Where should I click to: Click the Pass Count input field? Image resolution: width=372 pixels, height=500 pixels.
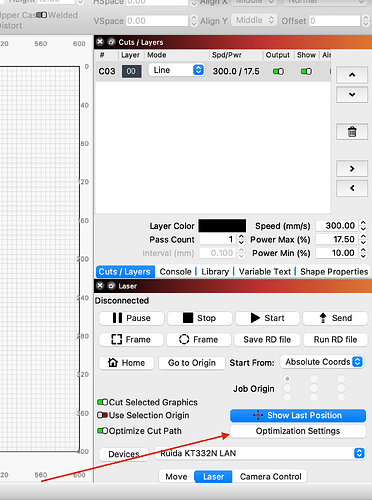click(x=218, y=239)
